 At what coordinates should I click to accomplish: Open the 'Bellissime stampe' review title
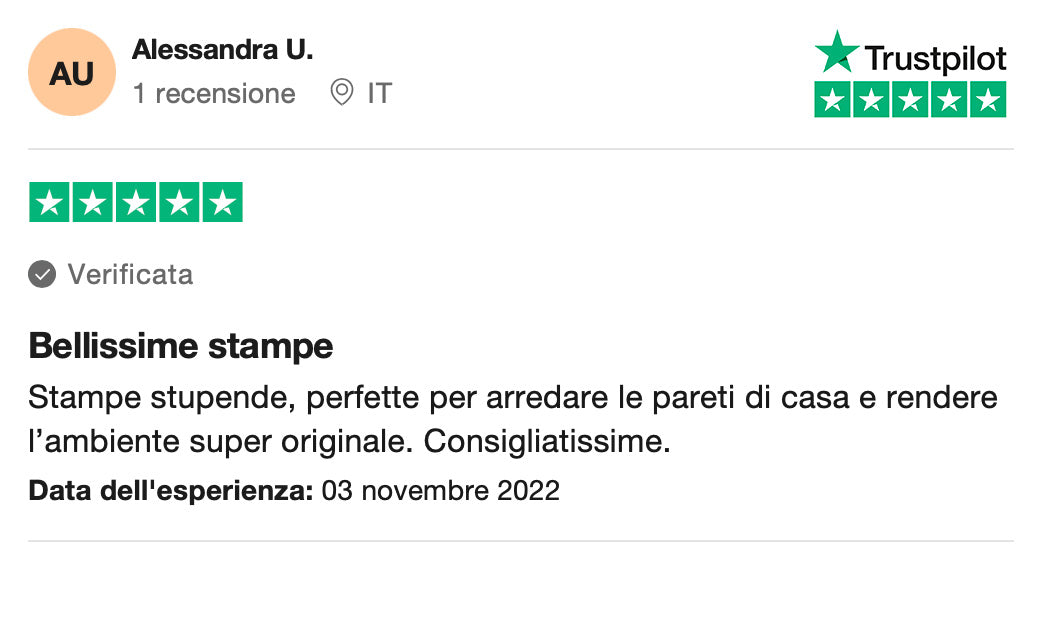click(181, 346)
